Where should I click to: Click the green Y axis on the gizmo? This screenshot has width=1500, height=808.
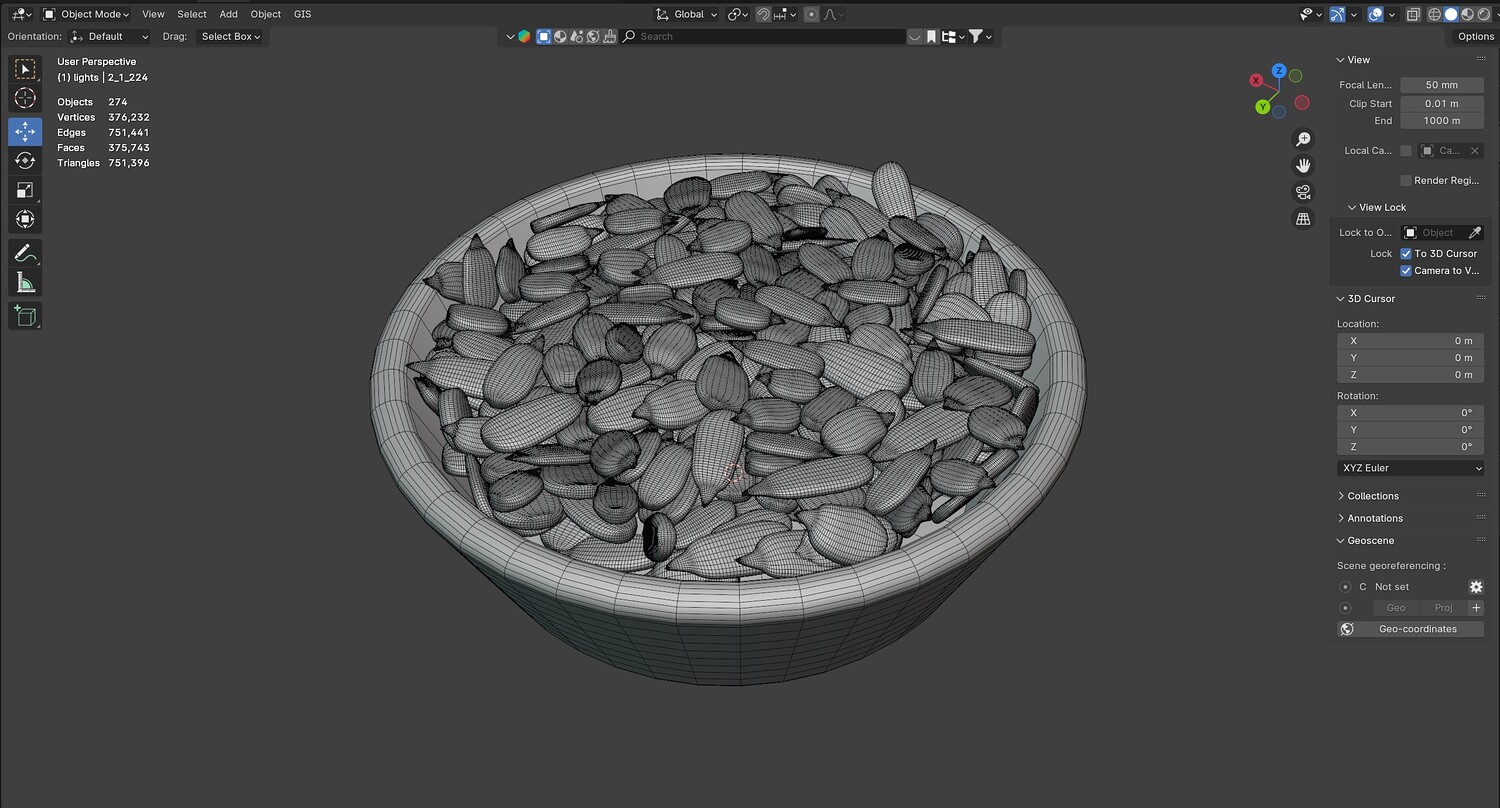click(x=1263, y=106)
